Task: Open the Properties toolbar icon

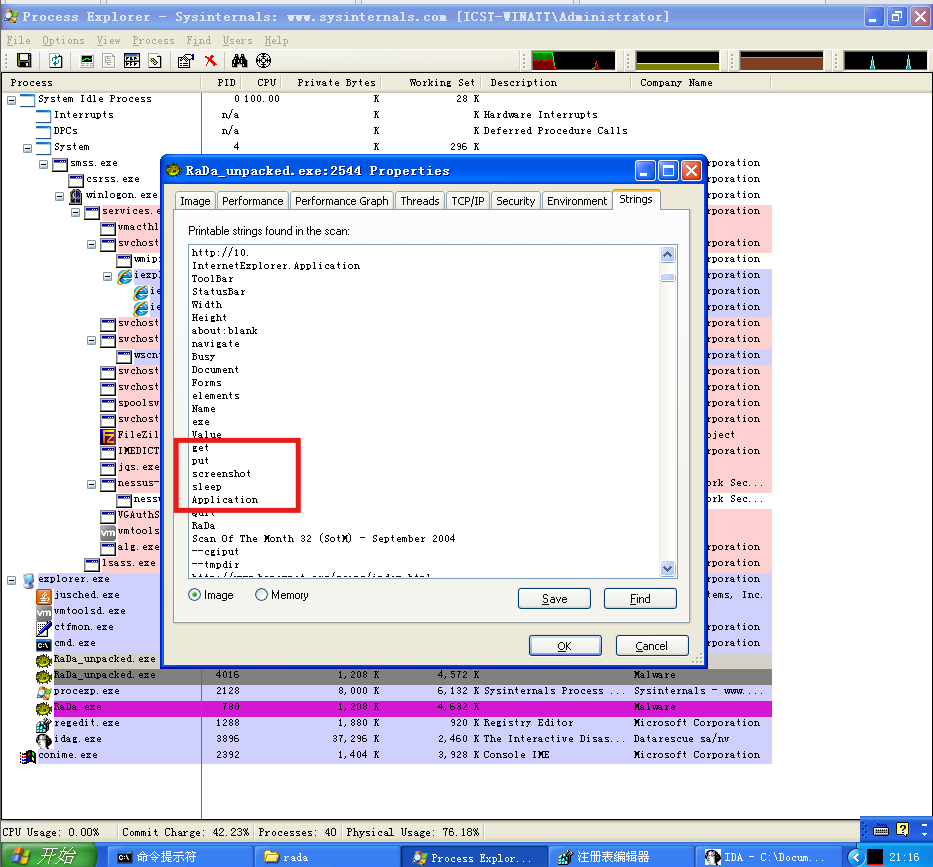Action: [x=186, y=61]
